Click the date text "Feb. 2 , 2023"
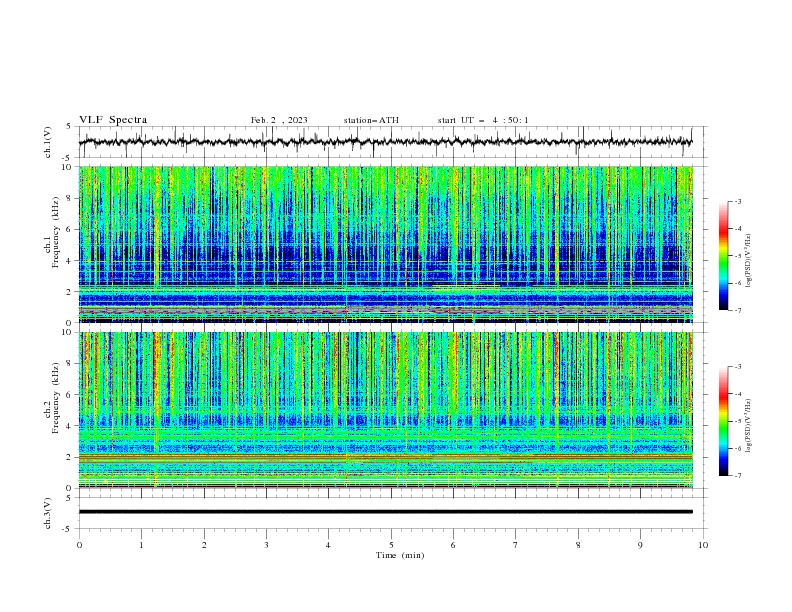 click(279, 120)
